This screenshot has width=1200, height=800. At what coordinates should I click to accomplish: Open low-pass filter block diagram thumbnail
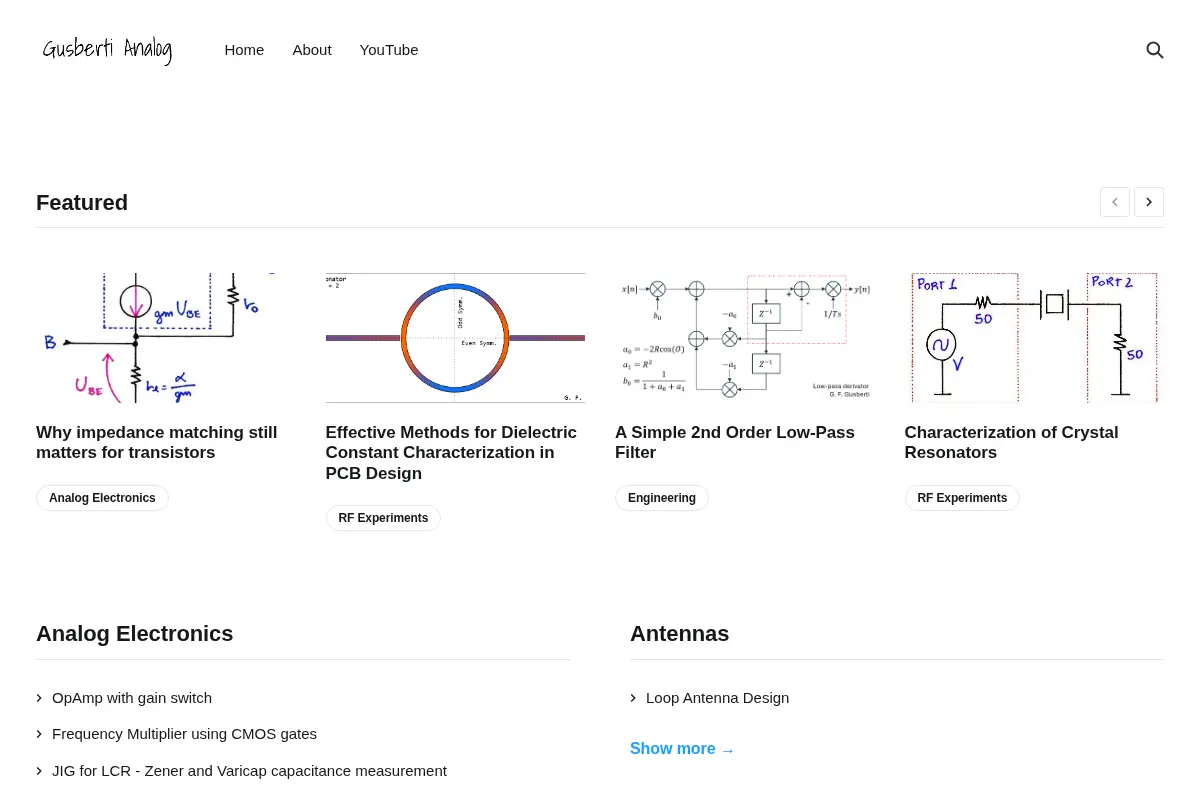[x=744, y=338]
